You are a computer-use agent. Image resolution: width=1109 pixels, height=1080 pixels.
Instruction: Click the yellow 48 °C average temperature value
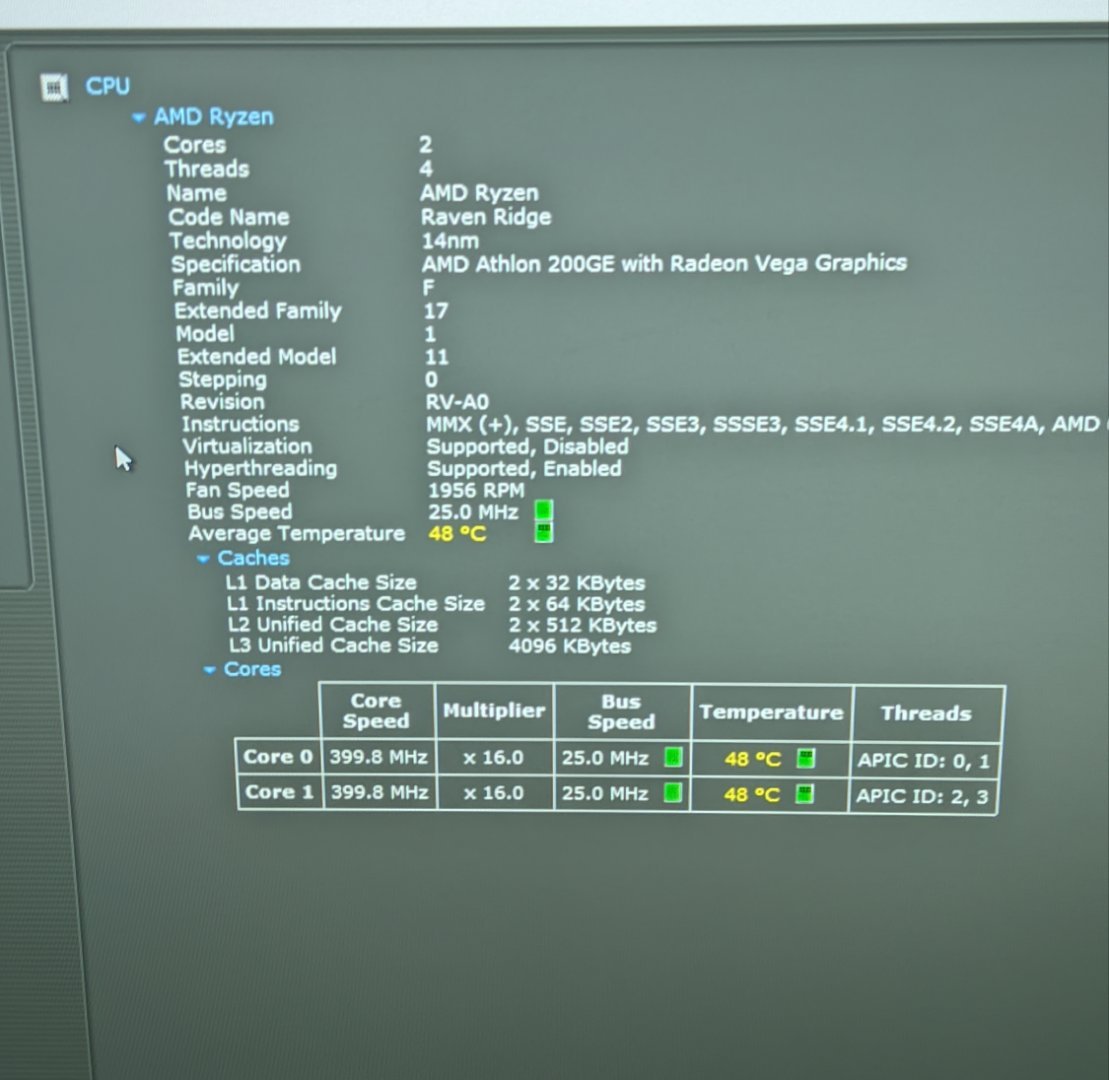click(457, 533)
